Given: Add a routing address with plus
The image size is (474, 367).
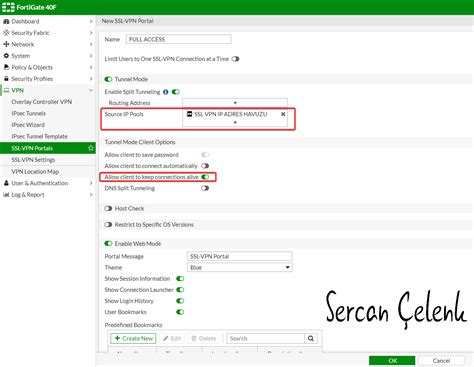Looking at the screenshot, I should tap(235, 103).
